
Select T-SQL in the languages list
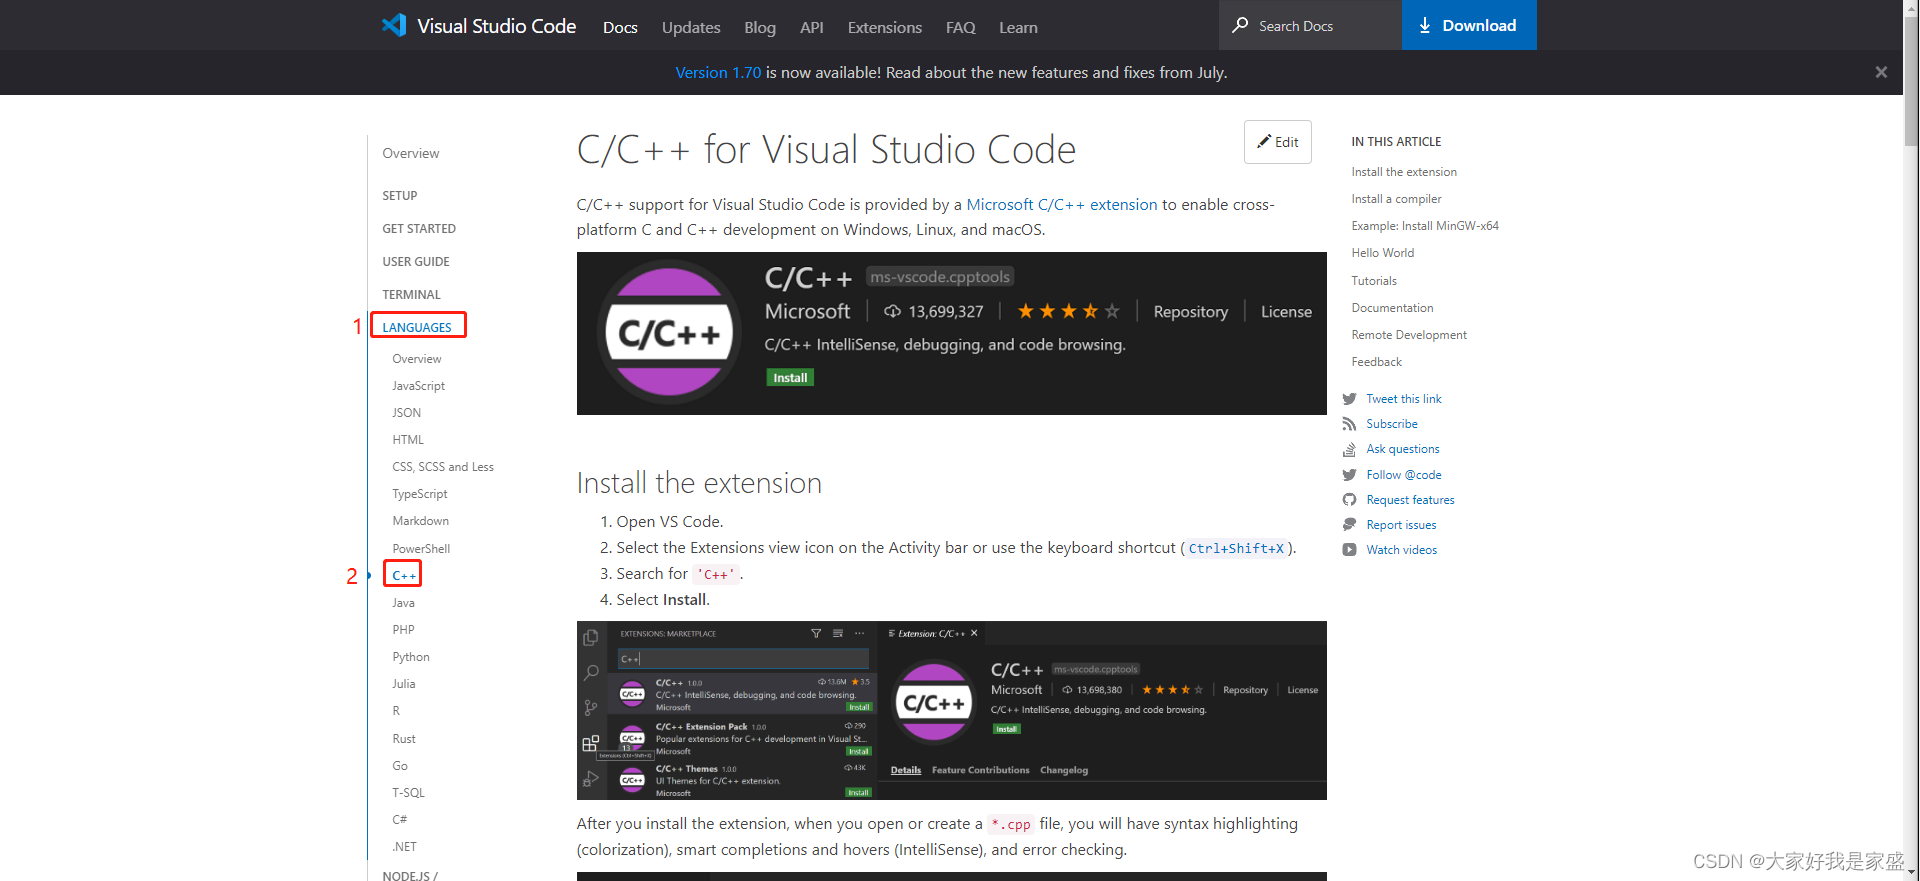(409, 793)
